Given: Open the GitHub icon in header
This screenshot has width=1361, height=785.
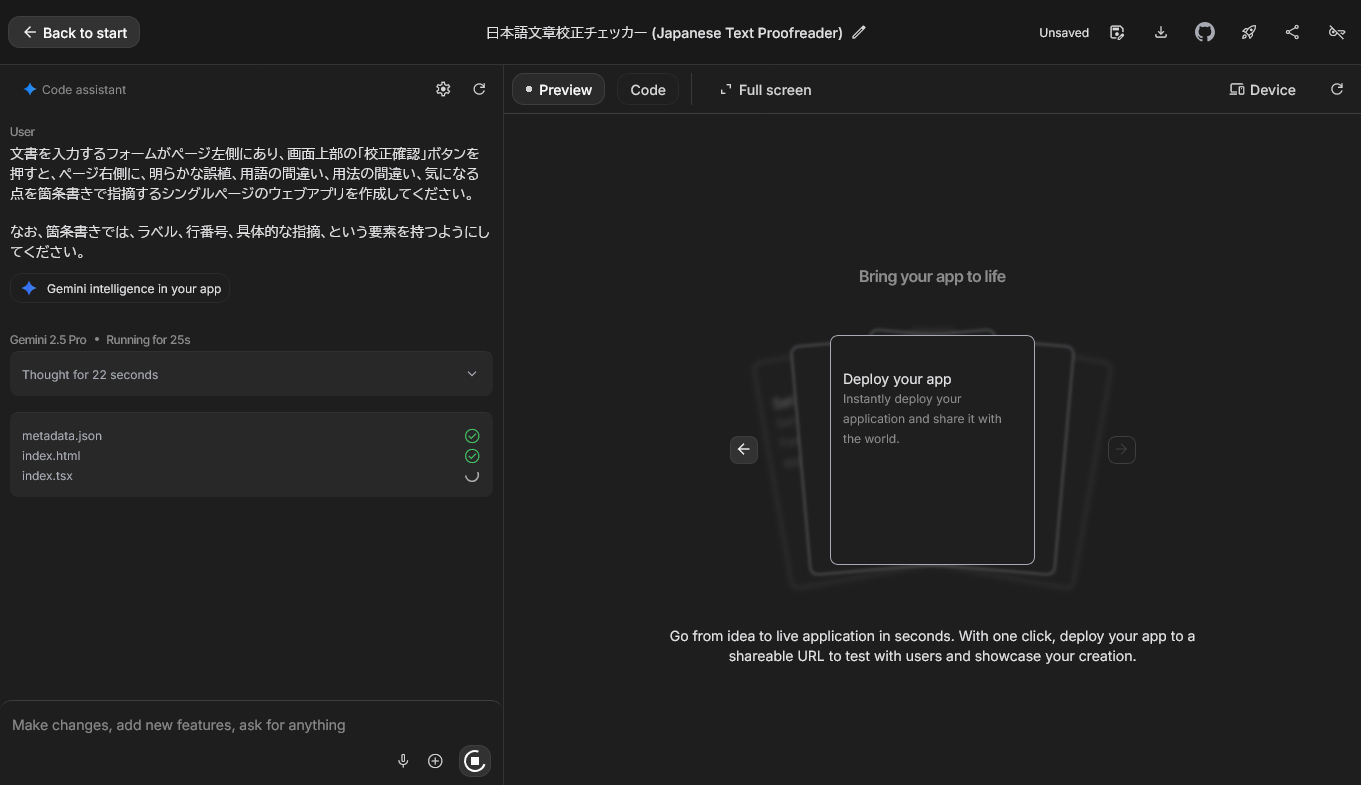Looking at the screenshot, I should click(x=1205, y=32).
